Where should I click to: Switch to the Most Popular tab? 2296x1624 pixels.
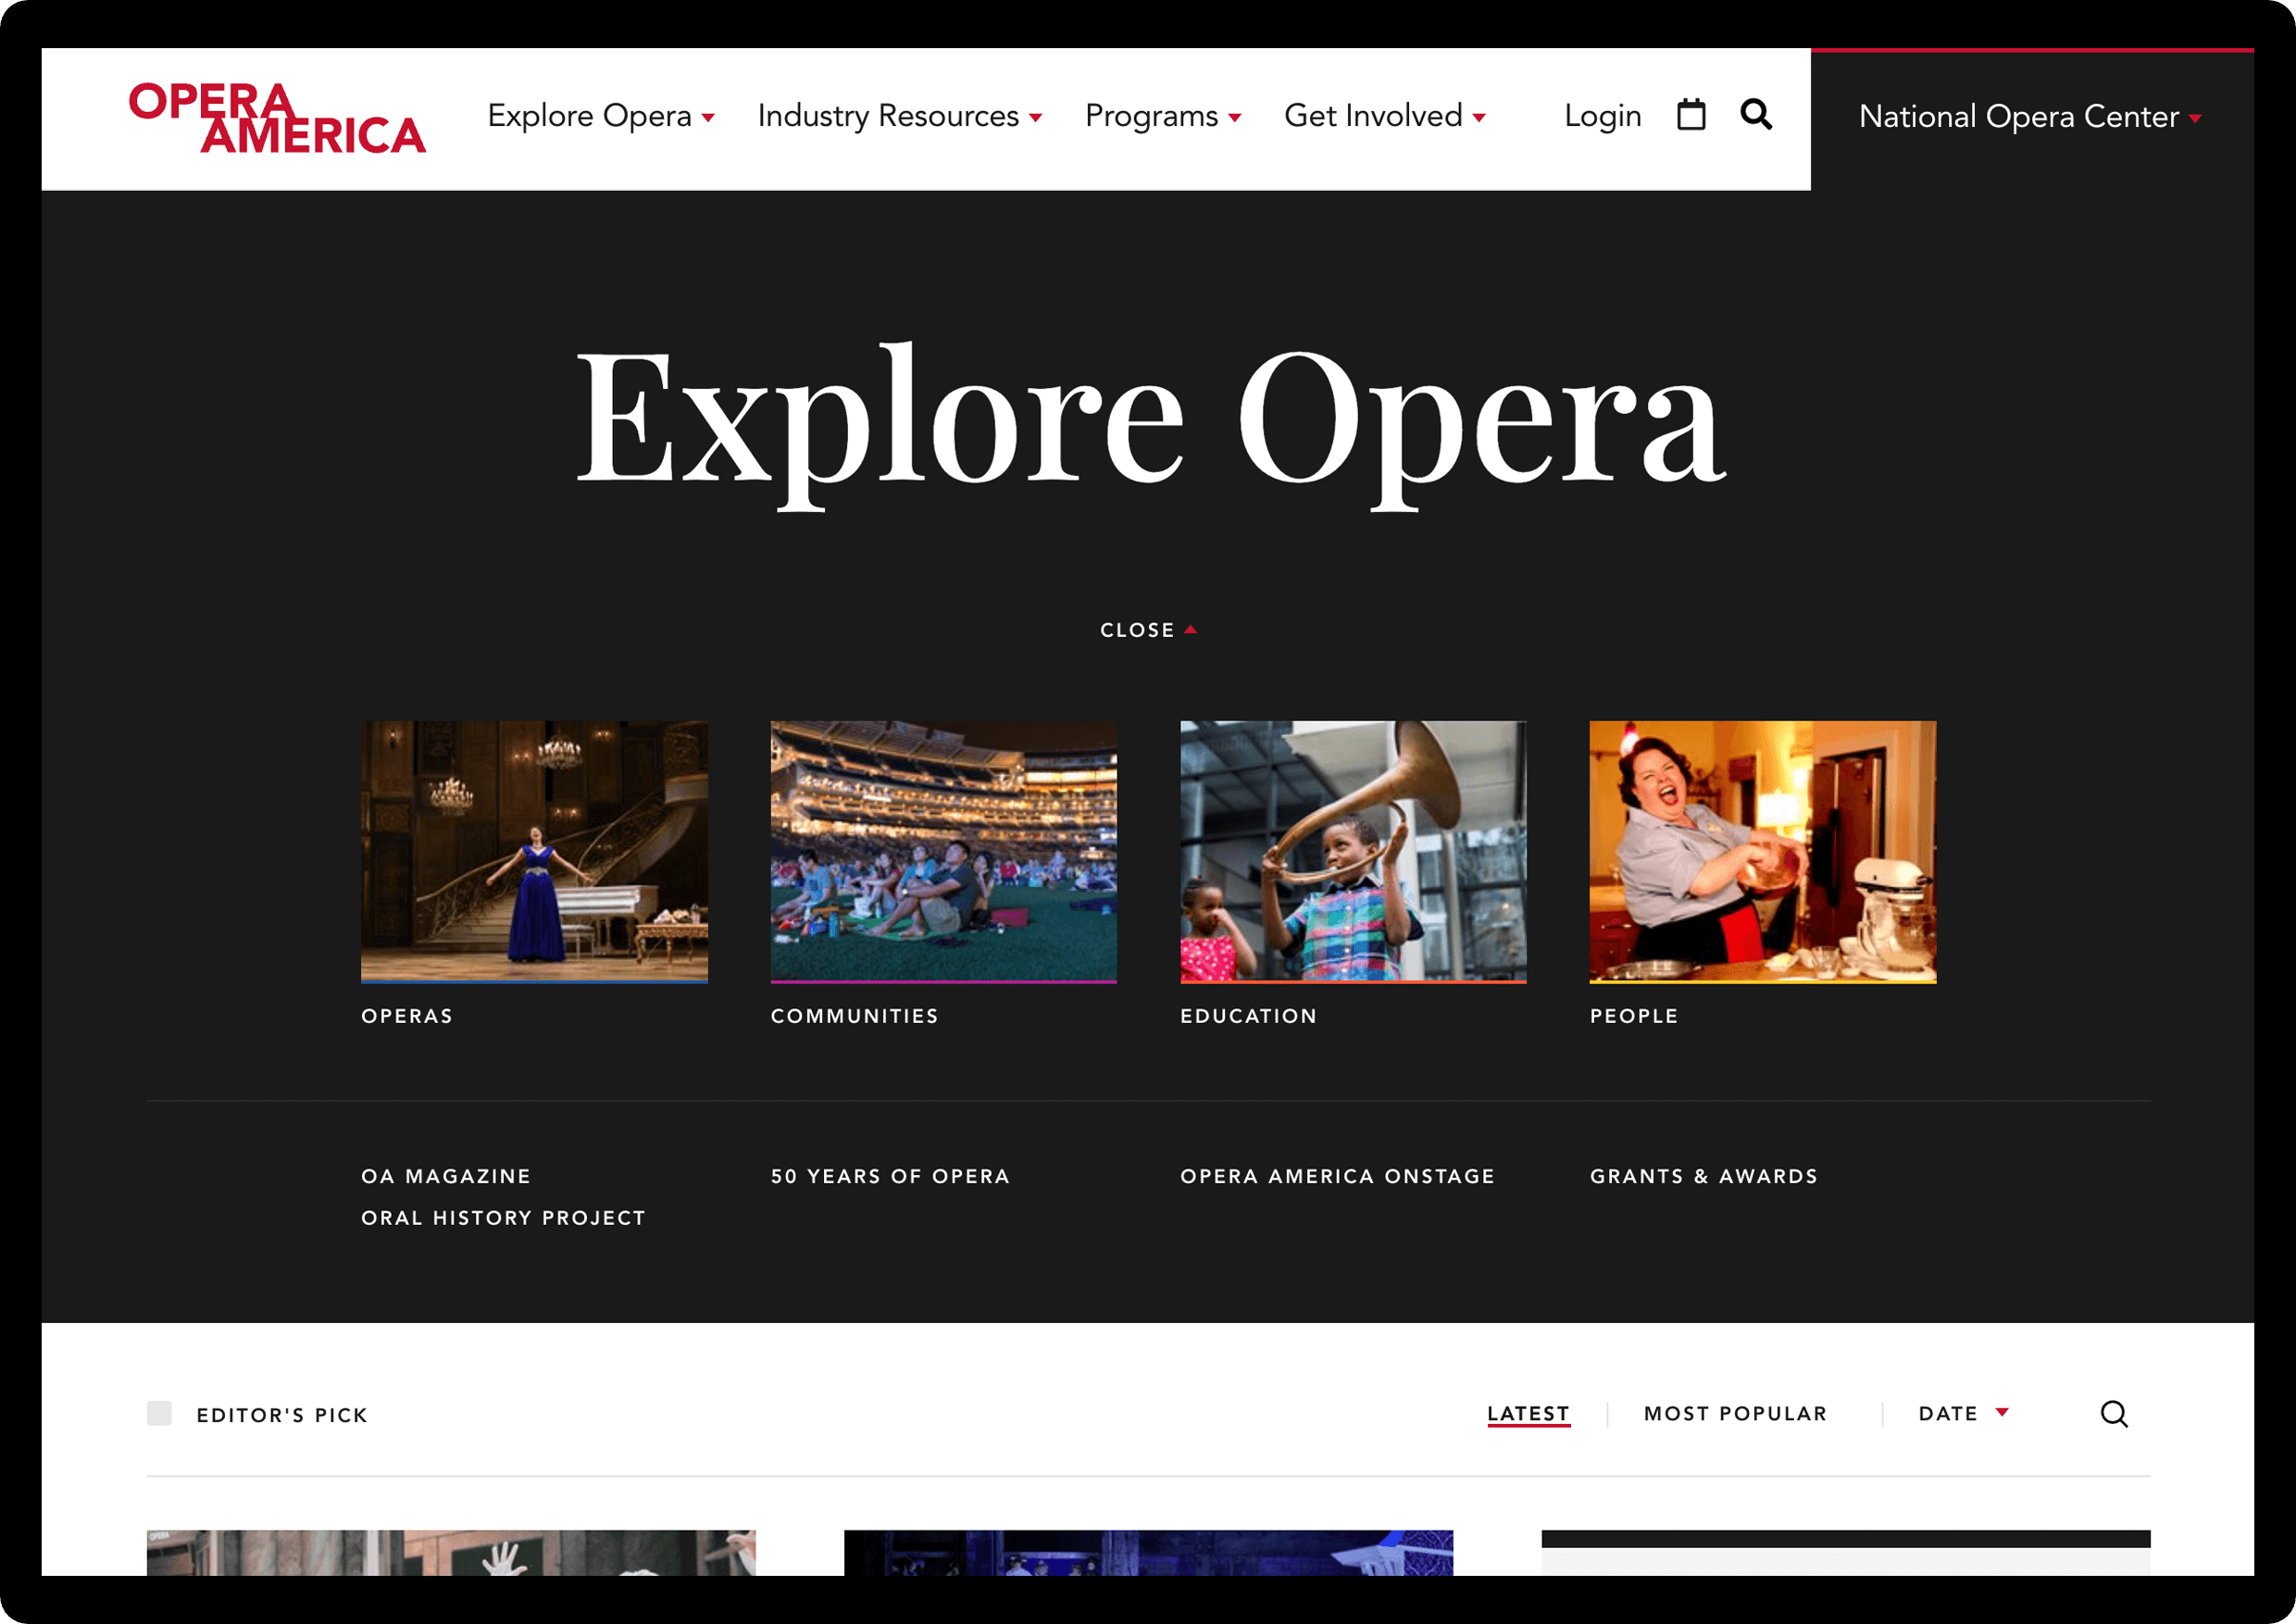1735,1413
